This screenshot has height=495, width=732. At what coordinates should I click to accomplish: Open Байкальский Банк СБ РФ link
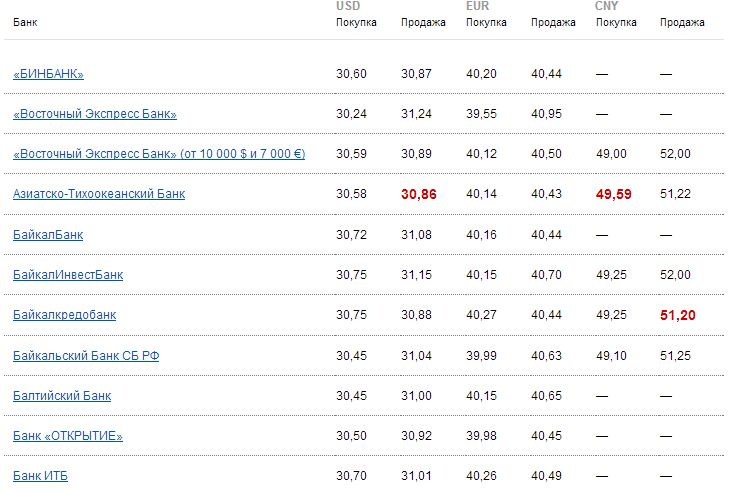pyautogui.click(x=86, y=356)
